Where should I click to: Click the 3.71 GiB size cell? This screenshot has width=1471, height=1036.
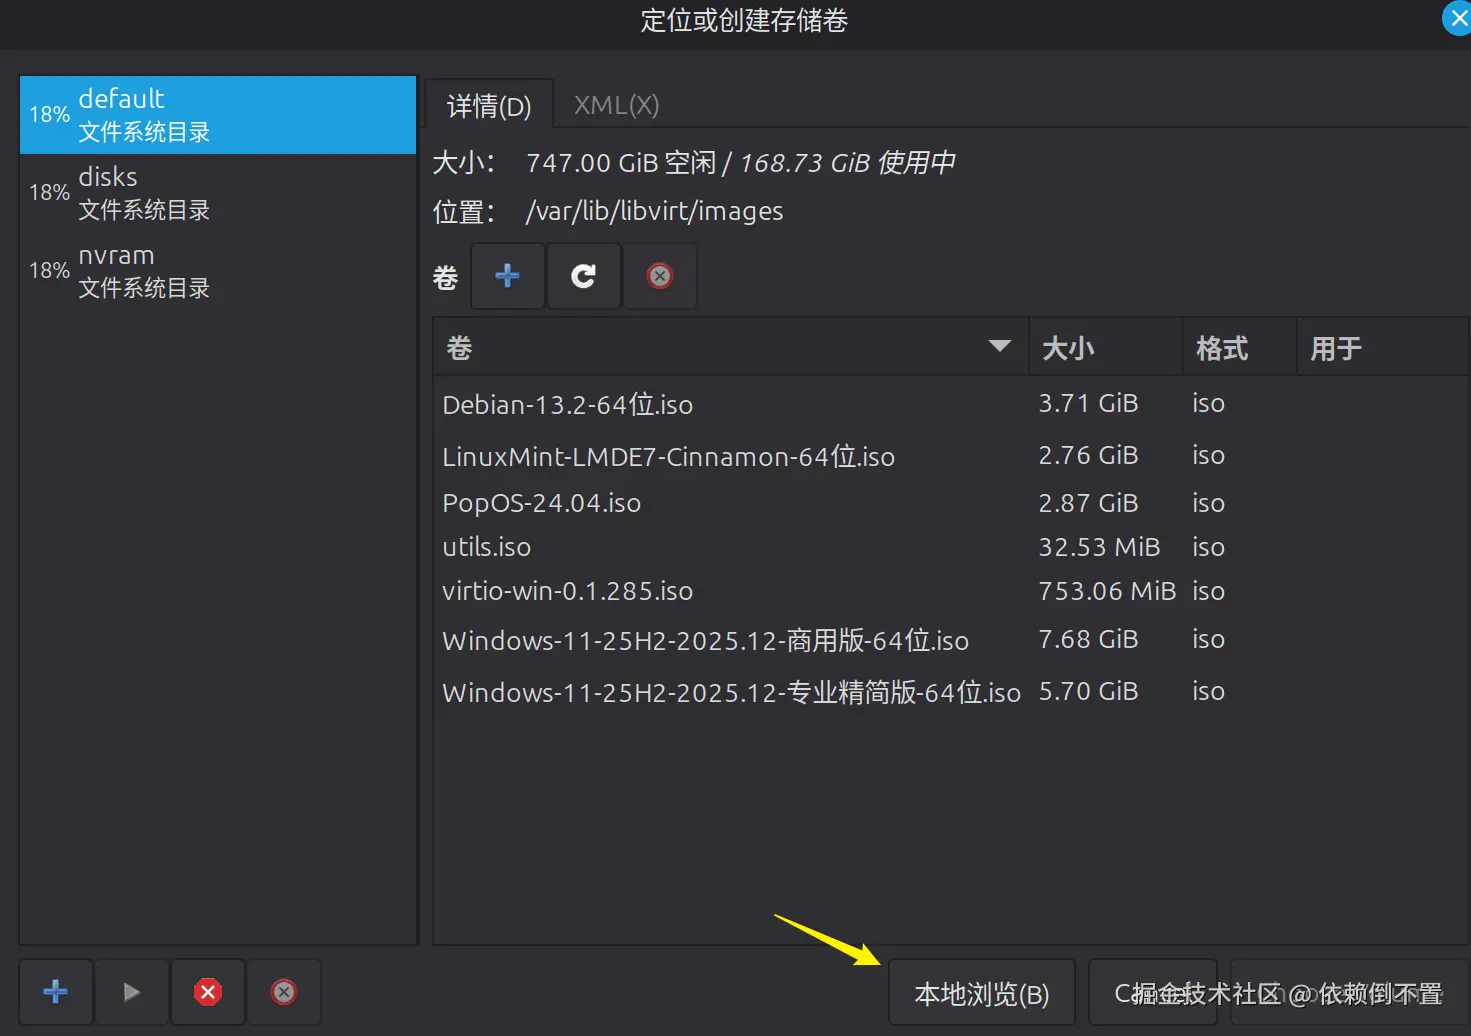[x=1088, y=403]
